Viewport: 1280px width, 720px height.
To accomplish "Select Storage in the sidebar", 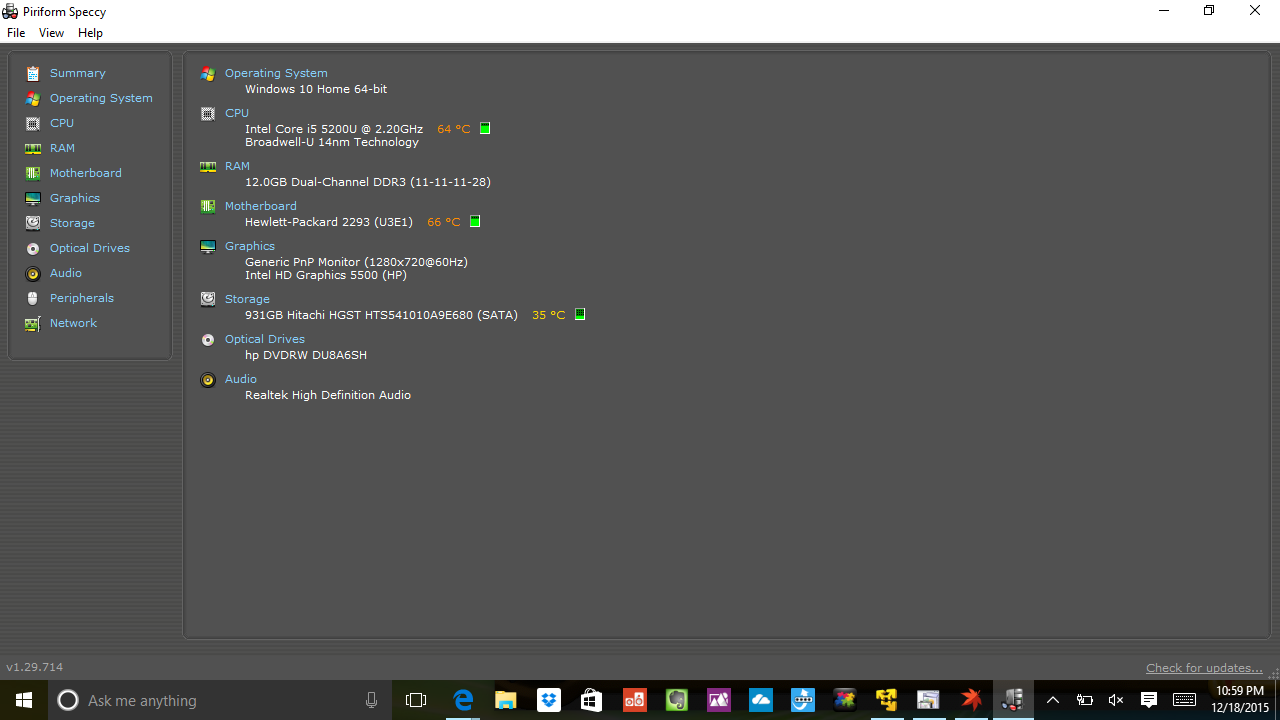I will (x=72, y=223).
